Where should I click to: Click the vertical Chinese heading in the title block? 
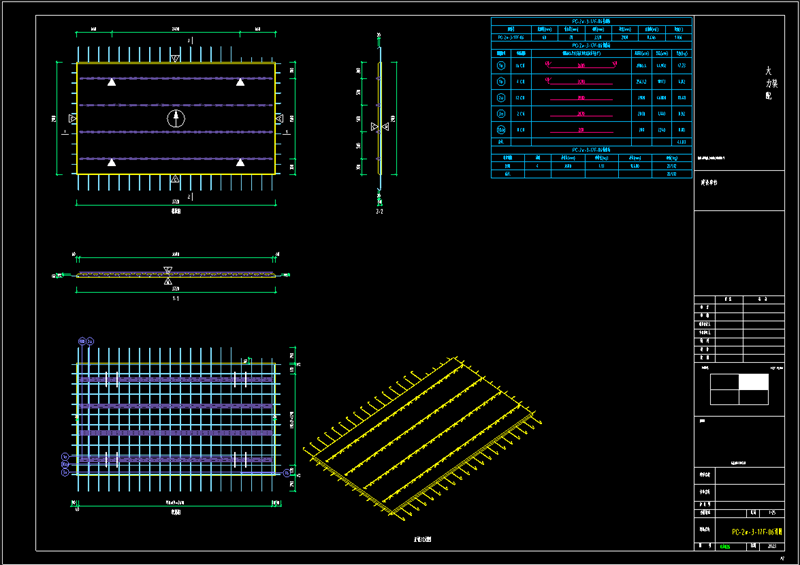pyautogui.click(x=770, y=83)
